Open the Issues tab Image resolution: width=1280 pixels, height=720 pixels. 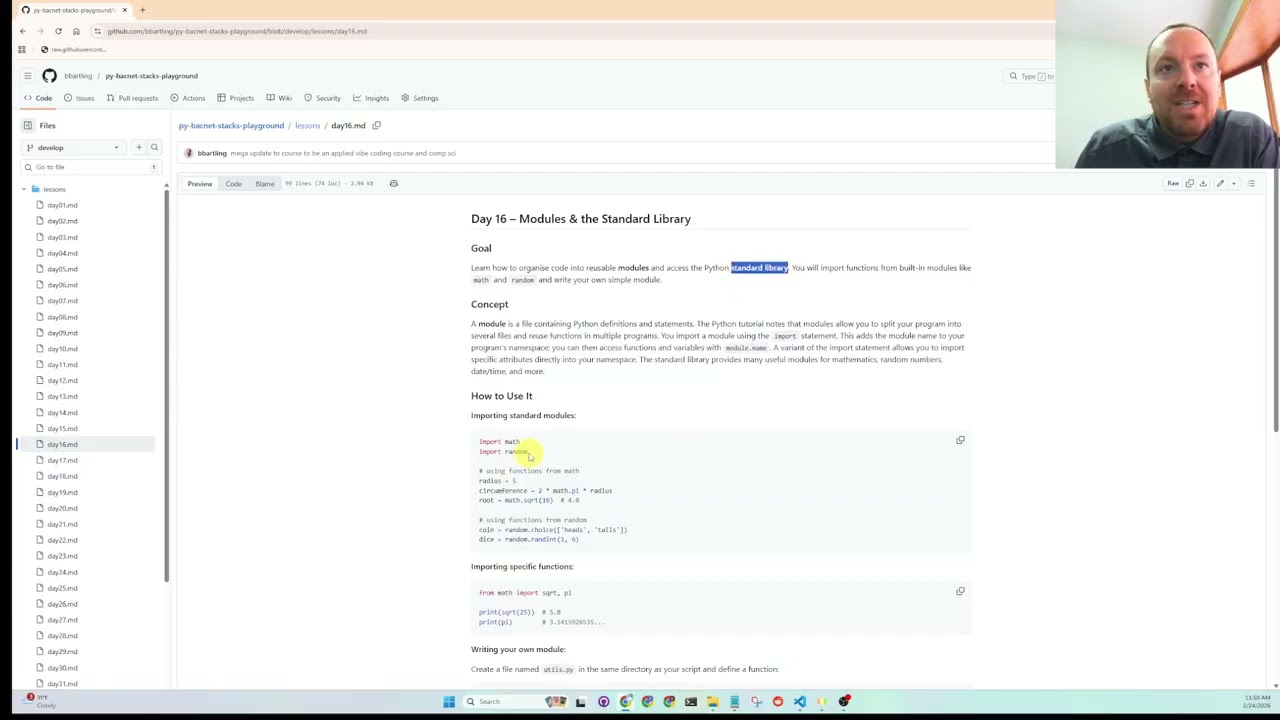coord(79,98)
